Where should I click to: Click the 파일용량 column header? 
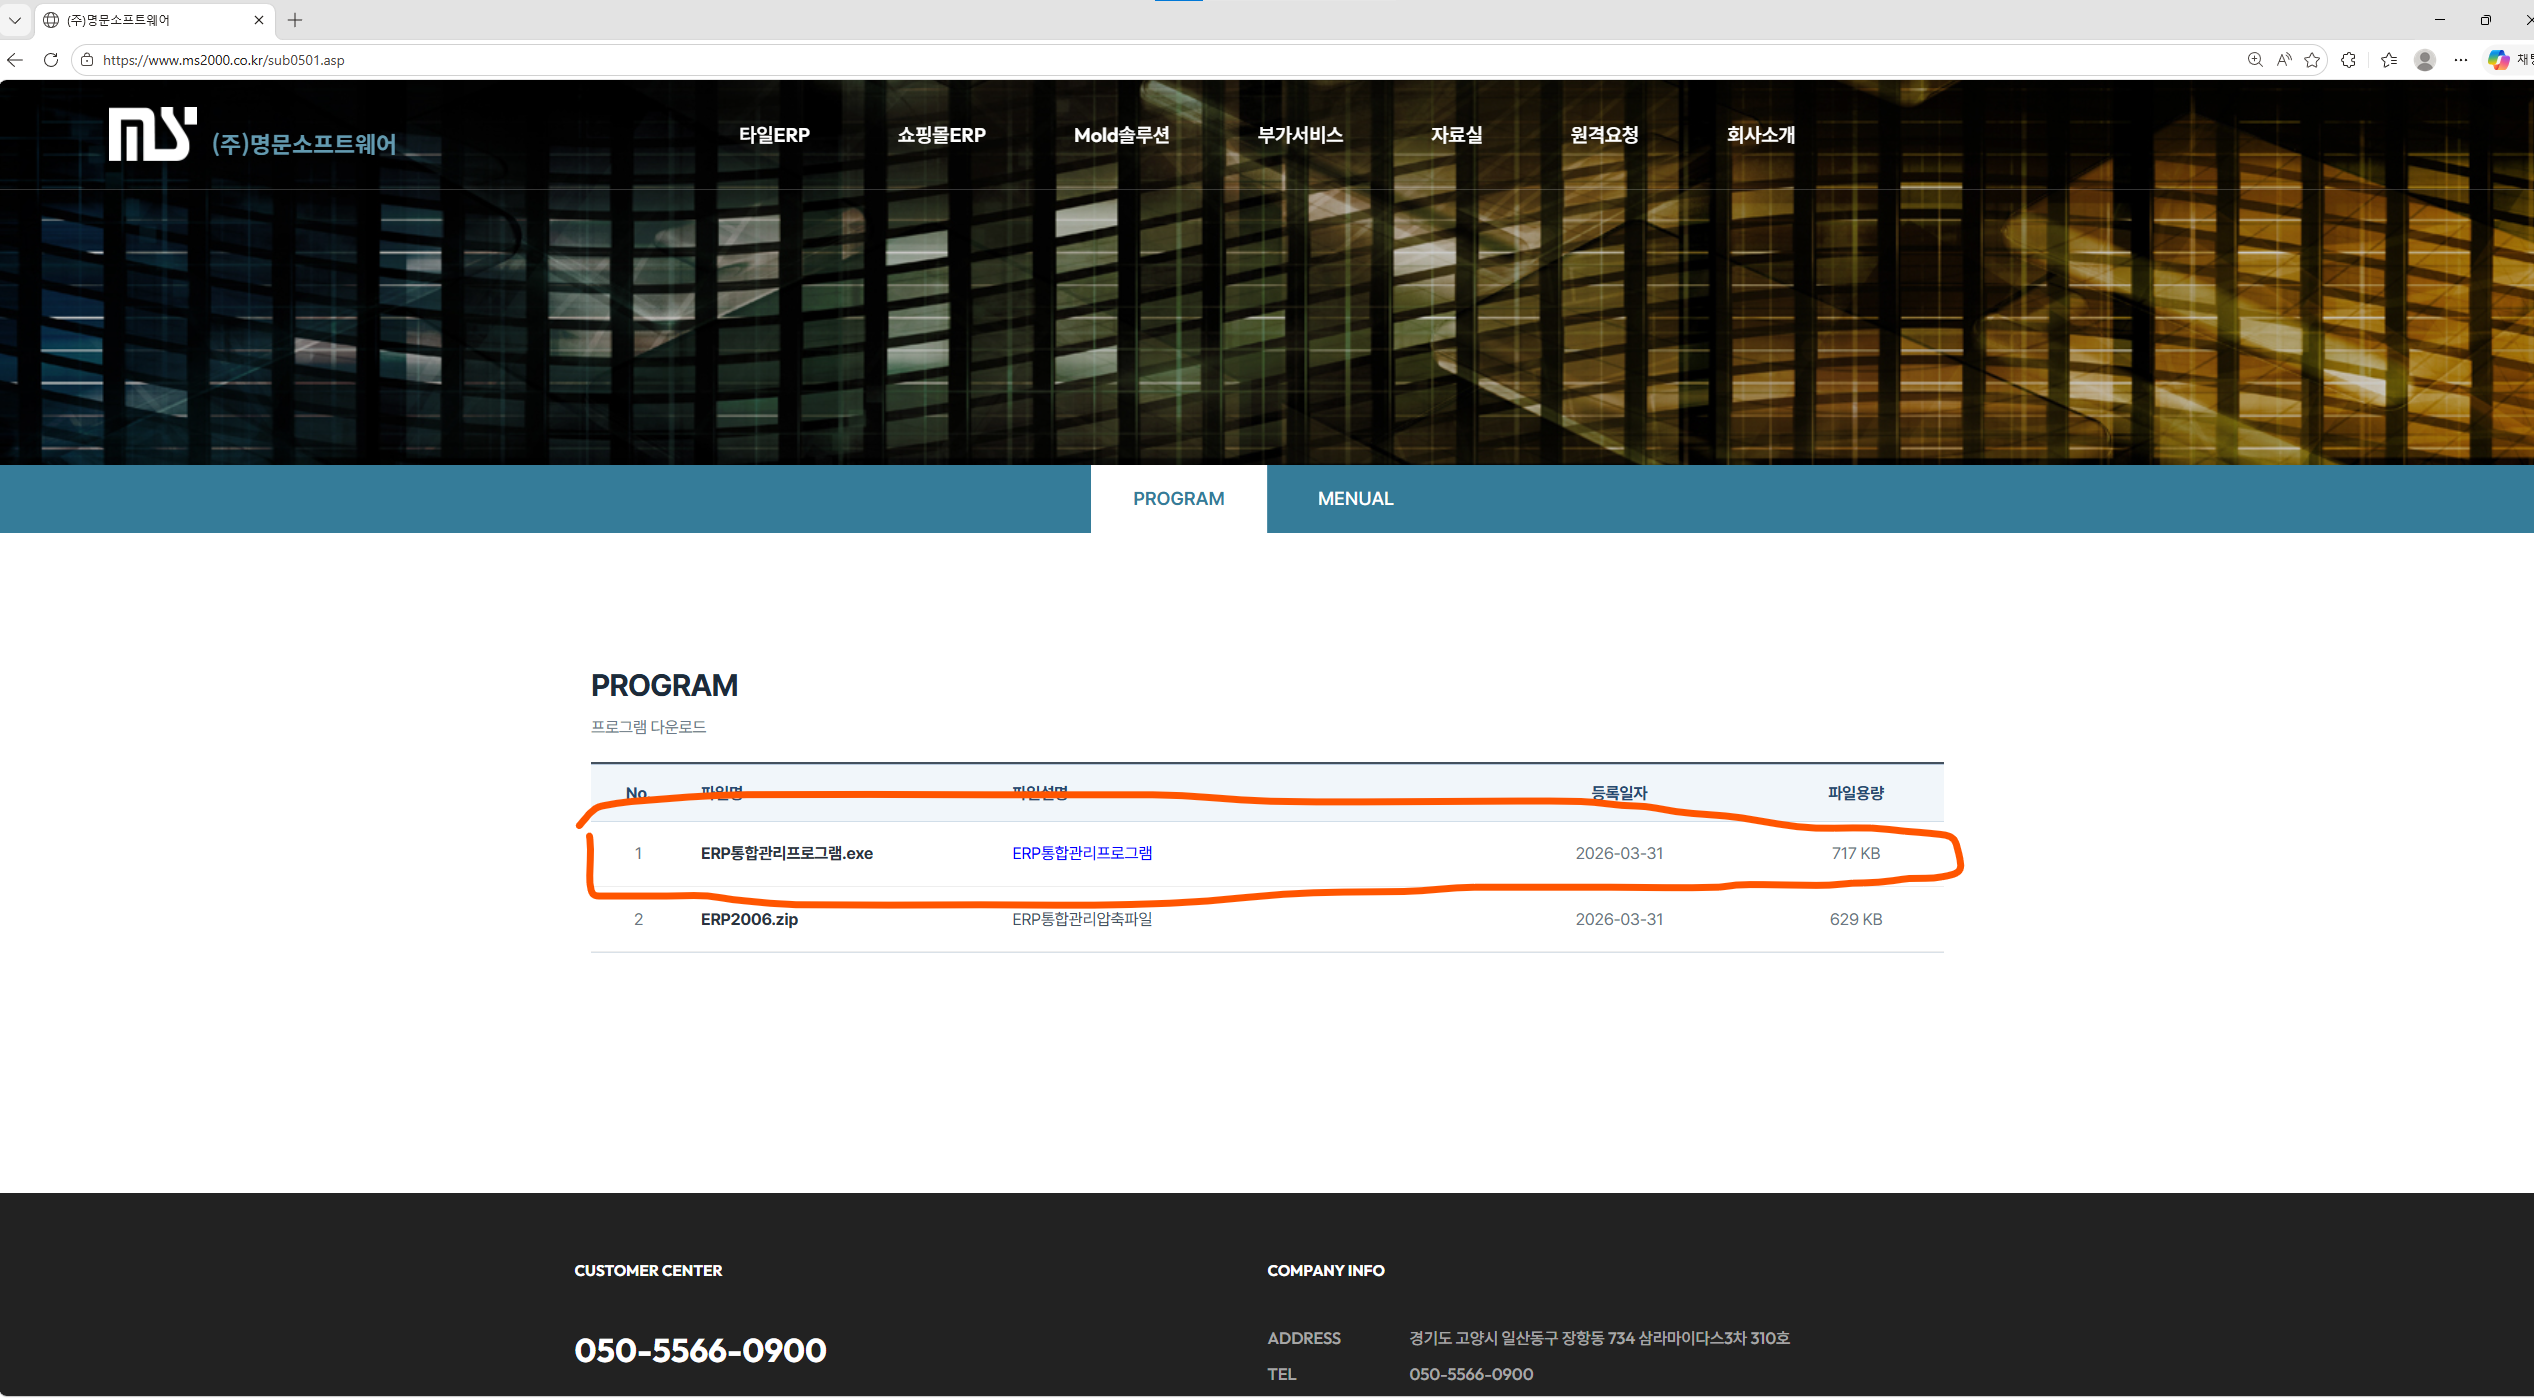pyautogui.click(x=1856, y=793)
